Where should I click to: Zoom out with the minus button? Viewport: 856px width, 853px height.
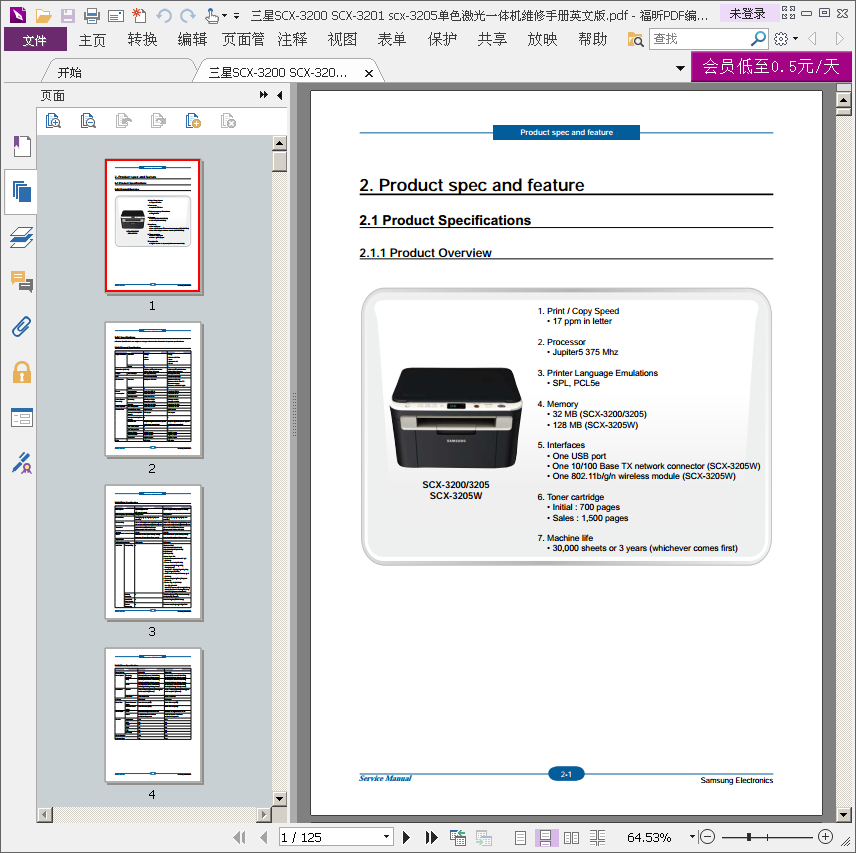click(x=707, y=837)
